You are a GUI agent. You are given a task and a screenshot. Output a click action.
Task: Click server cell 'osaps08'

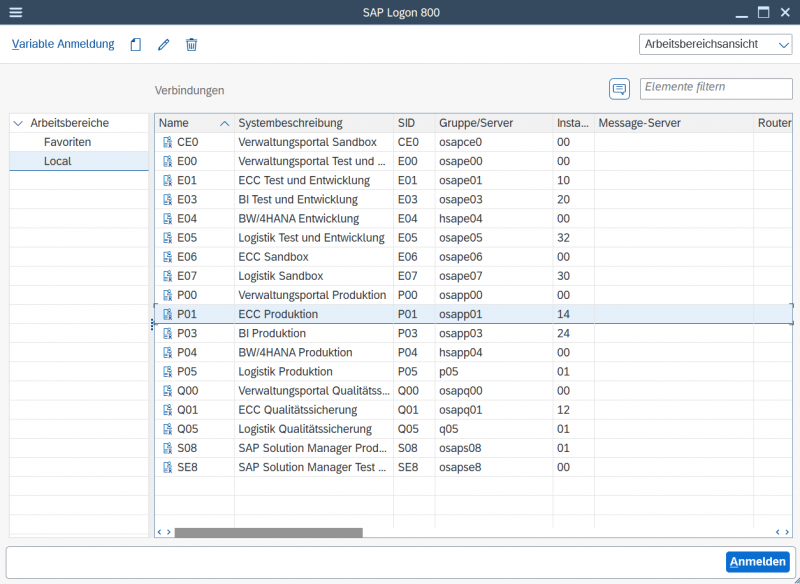click(x=460, y=448)
